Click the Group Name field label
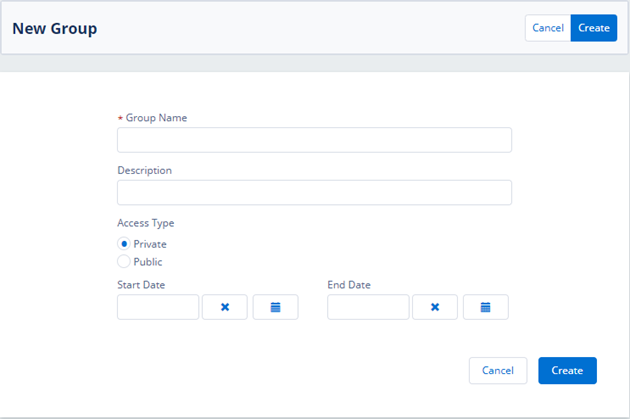This screenshot has height=419, width=630. 156,118
